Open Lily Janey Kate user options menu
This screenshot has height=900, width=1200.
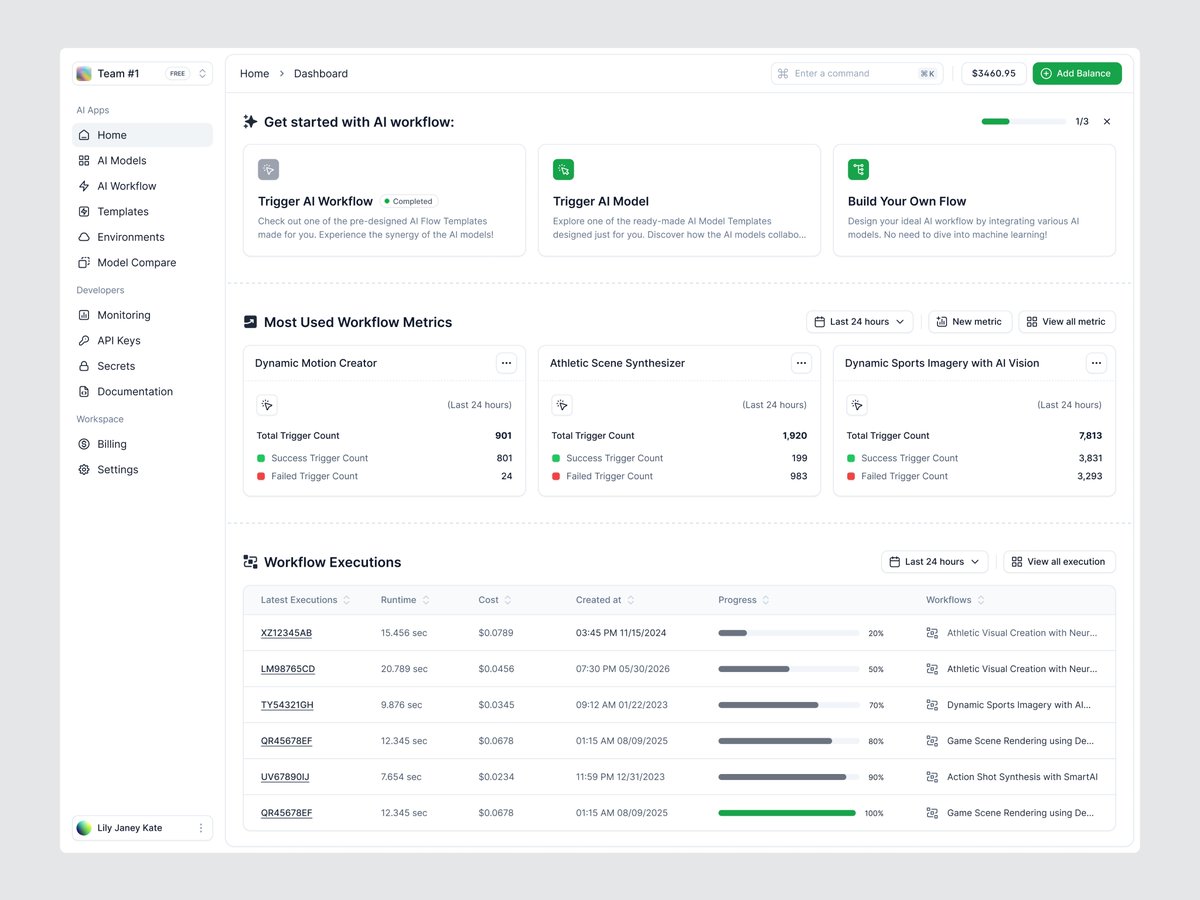pos(201,828)
